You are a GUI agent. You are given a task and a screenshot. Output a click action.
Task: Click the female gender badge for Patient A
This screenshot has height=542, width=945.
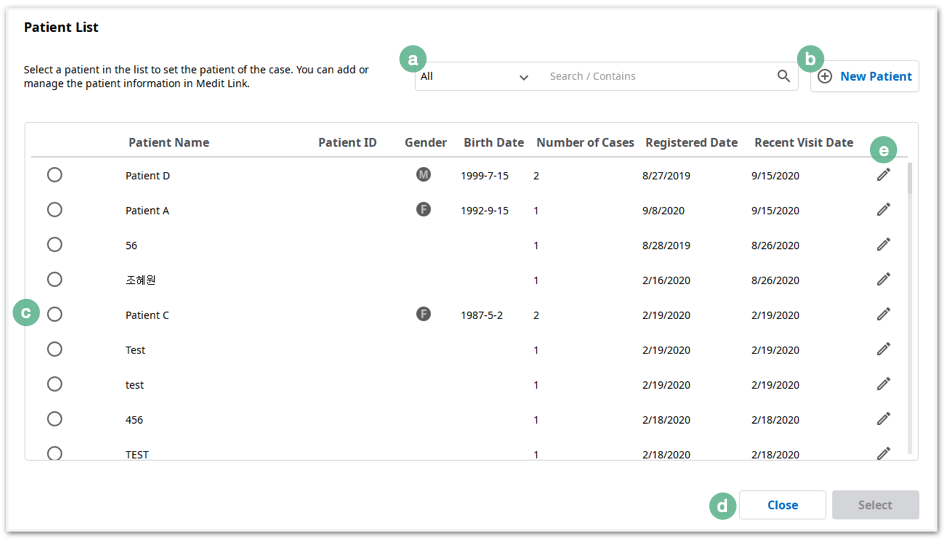(424, 210)
